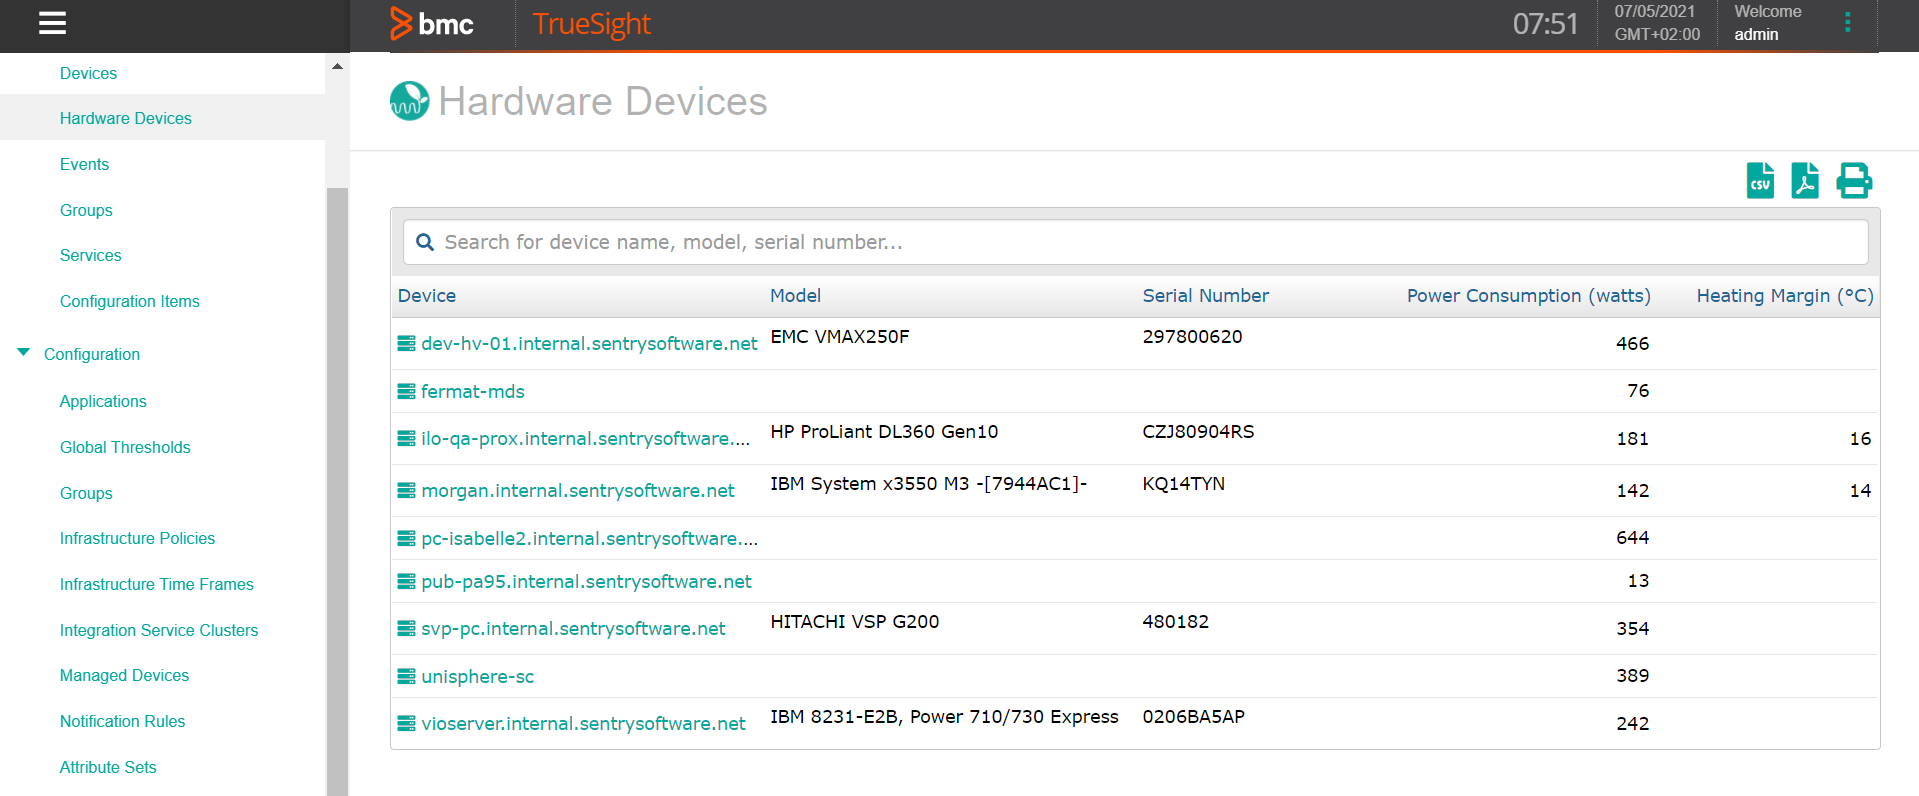Open morgan.internal.sentrysoftware.net device
The height and width of the screenshot is (796, 1919).
tap(577, 491)
